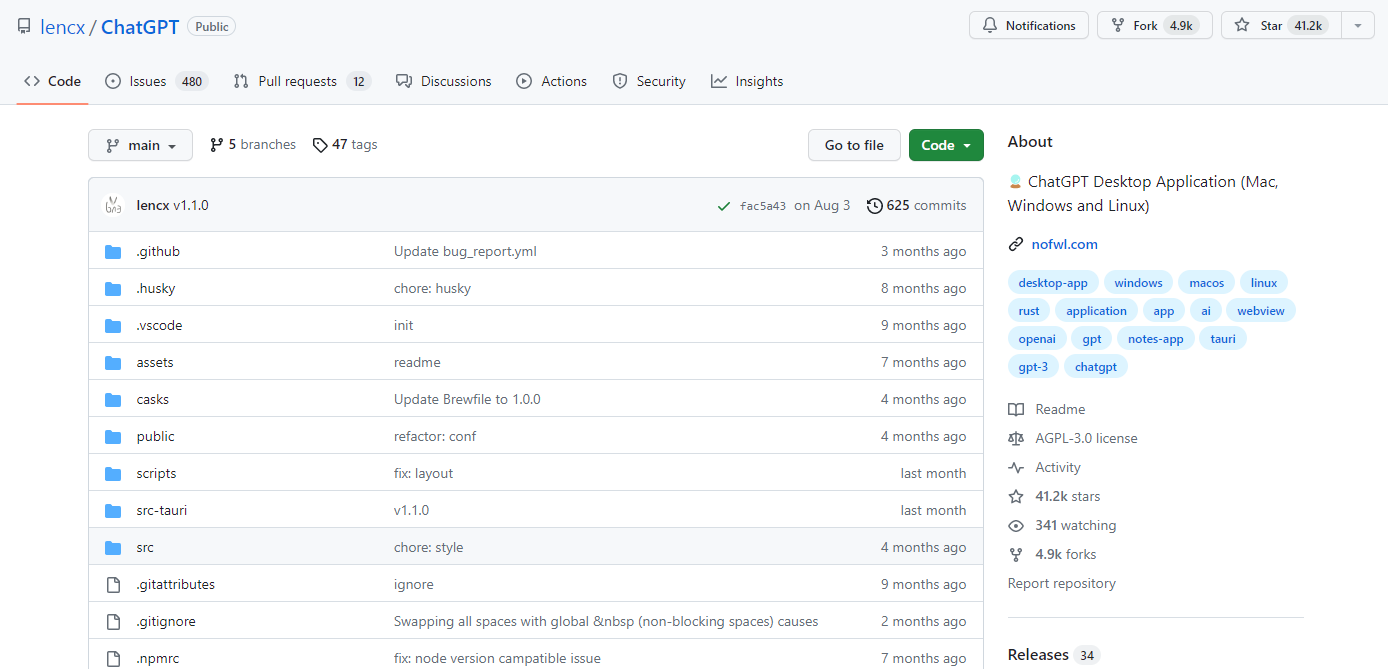Viewport: 1388px width, 669px height.
Task: Click the eye icon beside 341 watching
Action: coord(1016,526)
